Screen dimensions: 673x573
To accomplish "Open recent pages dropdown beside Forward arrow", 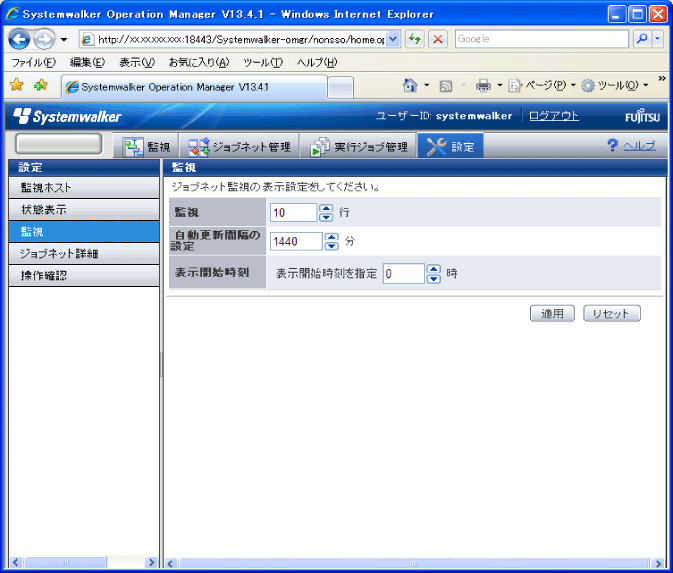I will tap(64, 39).
